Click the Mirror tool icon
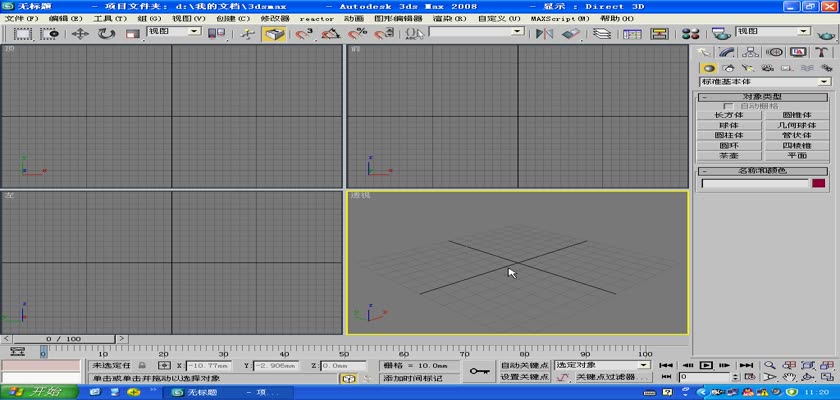Viewport: 840px width, 400px height. (545, 34)
